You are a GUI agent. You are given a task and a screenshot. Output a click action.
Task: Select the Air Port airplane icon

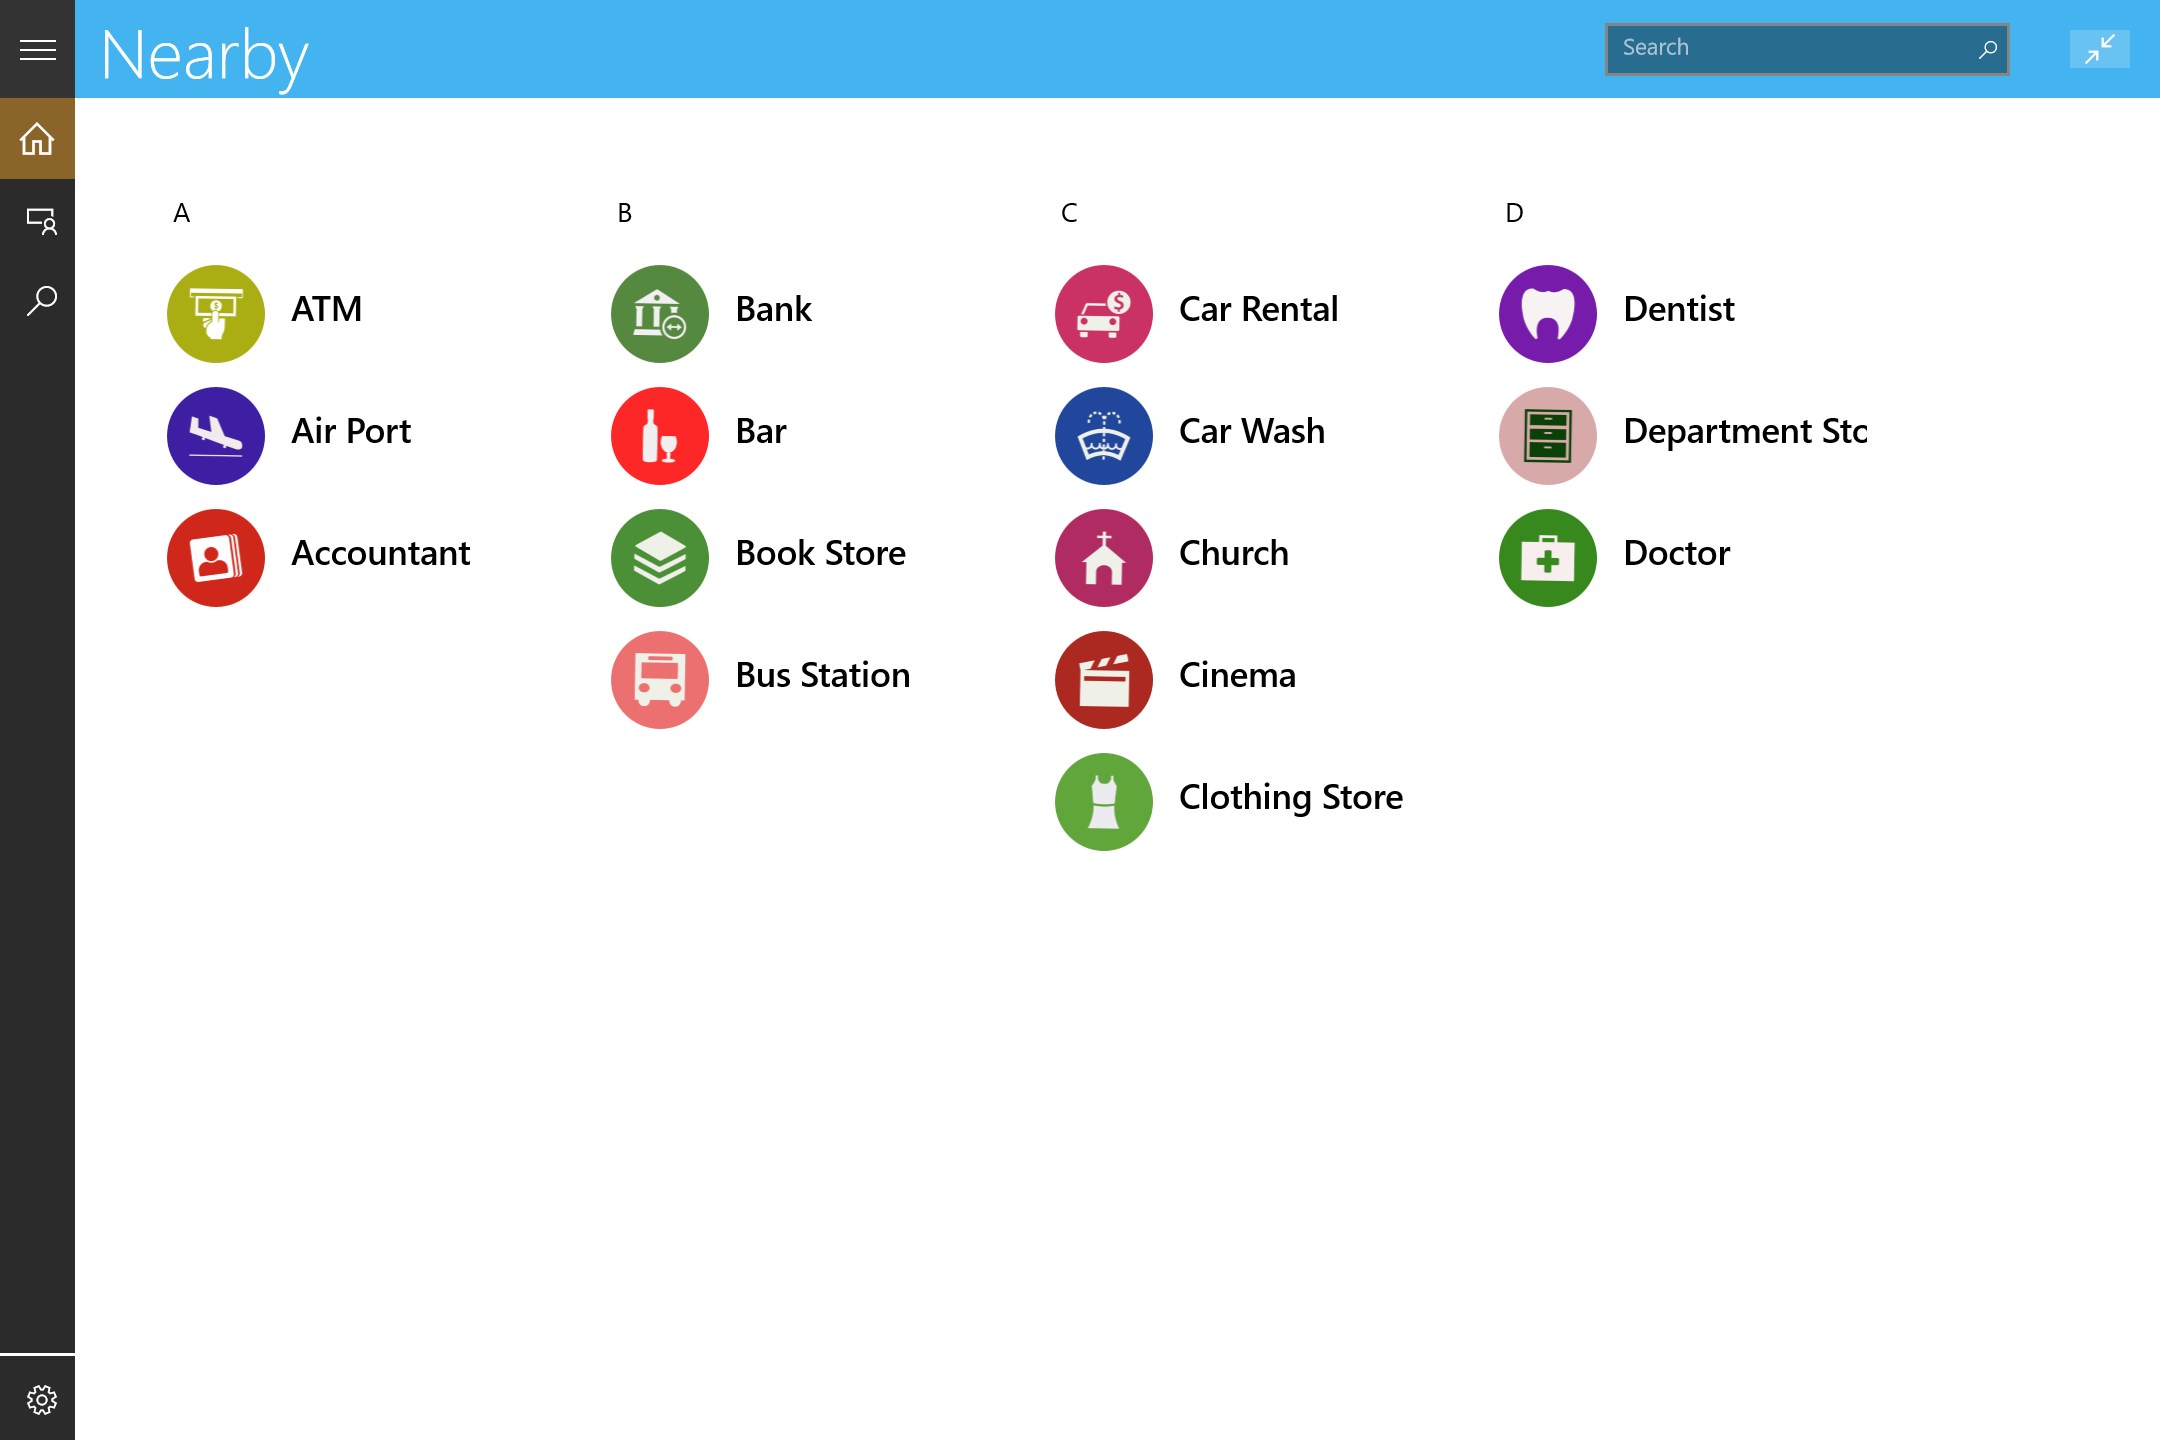216,435
